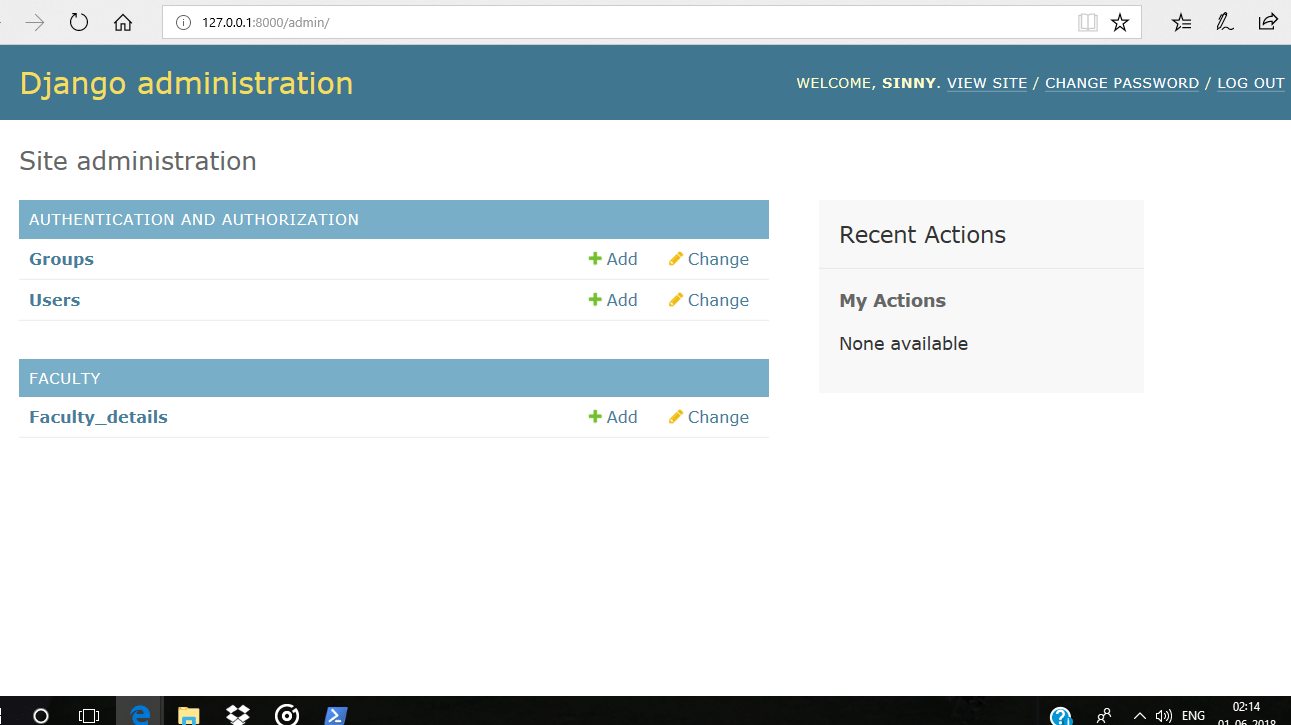Viewport: 1291px width, 725px height.
Task: Click ENG language indicator
Action: pos(1193,716)
